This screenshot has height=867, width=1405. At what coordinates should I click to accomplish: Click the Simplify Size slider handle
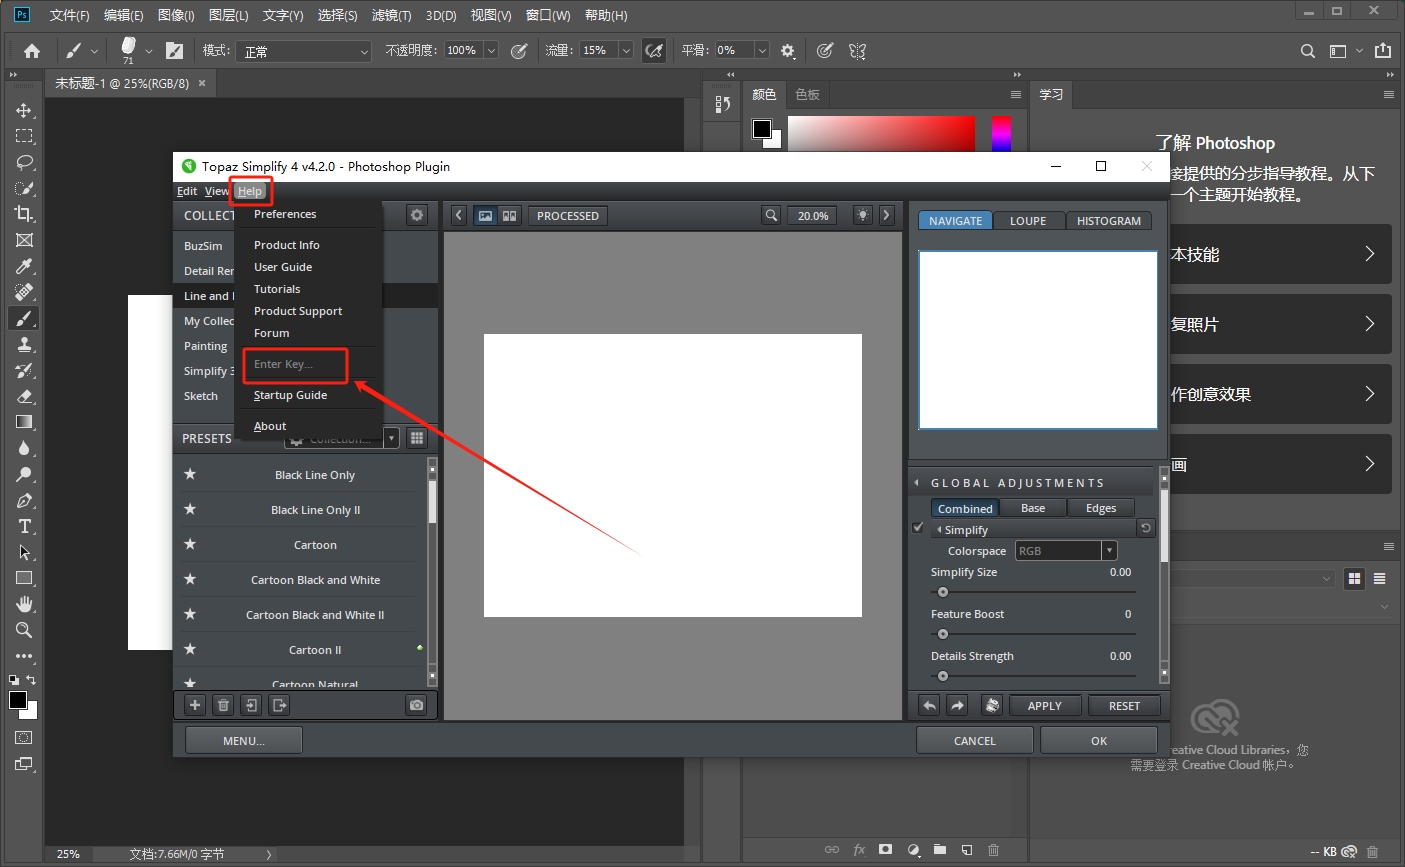tap(942, 592)
